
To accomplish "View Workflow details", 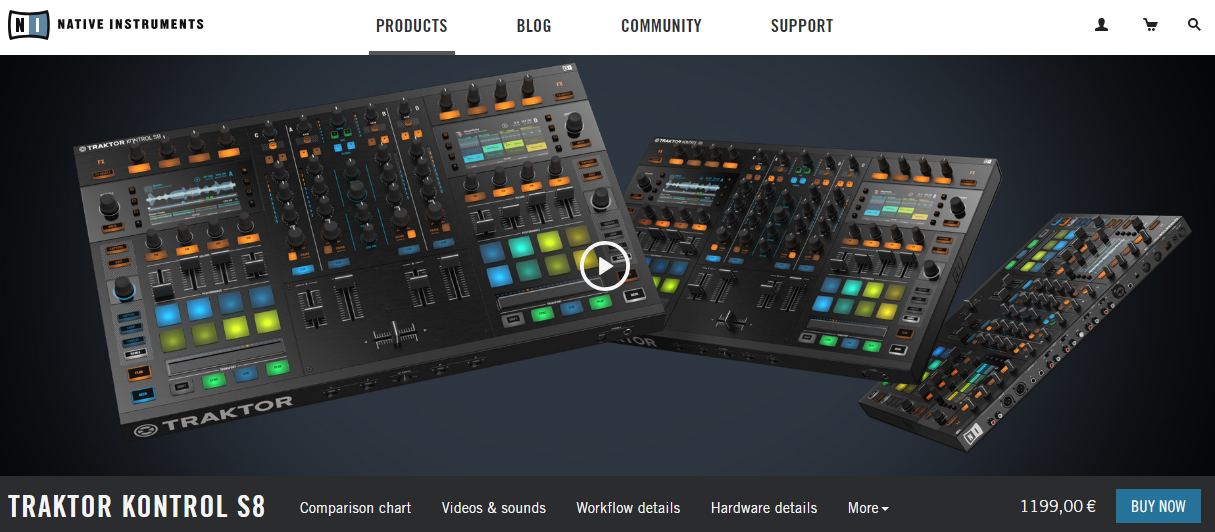I will tap(628, 508).
